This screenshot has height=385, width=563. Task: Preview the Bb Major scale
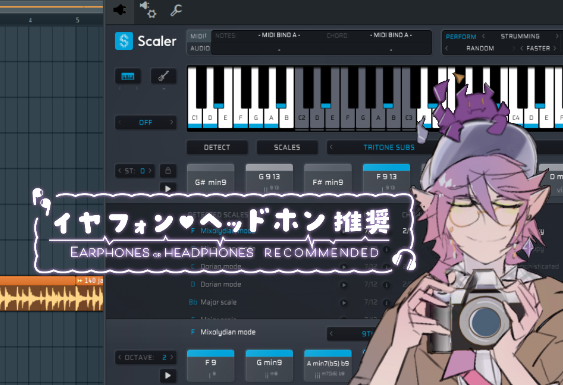(x=344, y=303)
